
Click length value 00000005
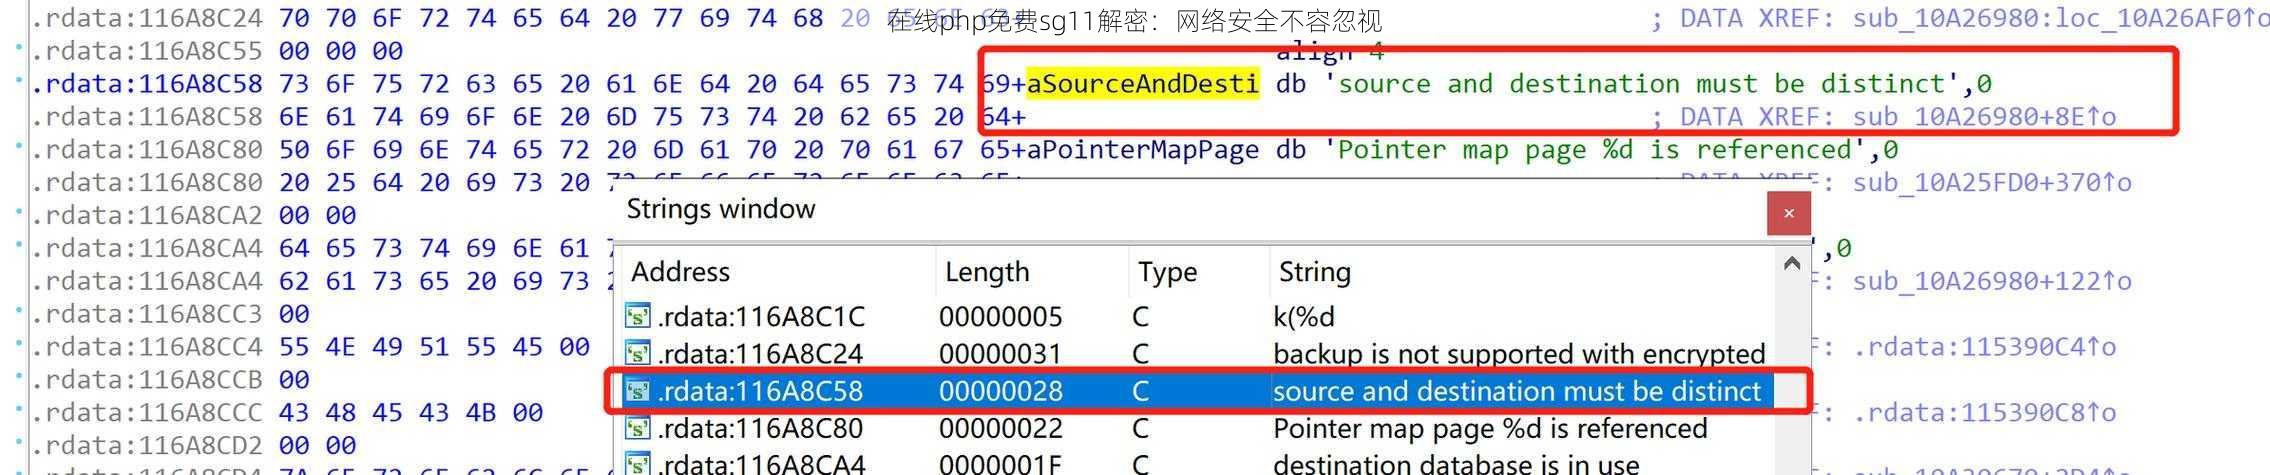(x=1000, y=317)
